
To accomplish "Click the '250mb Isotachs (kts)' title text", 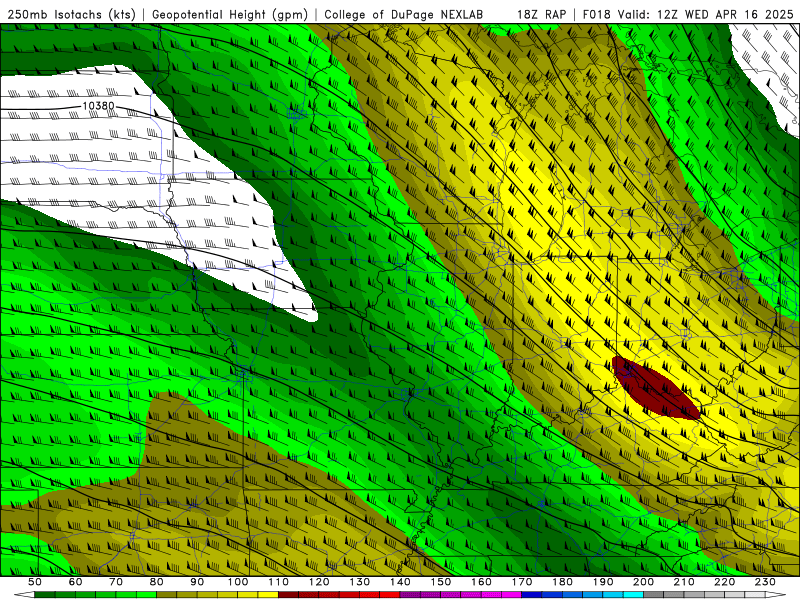I will [71, 14].
